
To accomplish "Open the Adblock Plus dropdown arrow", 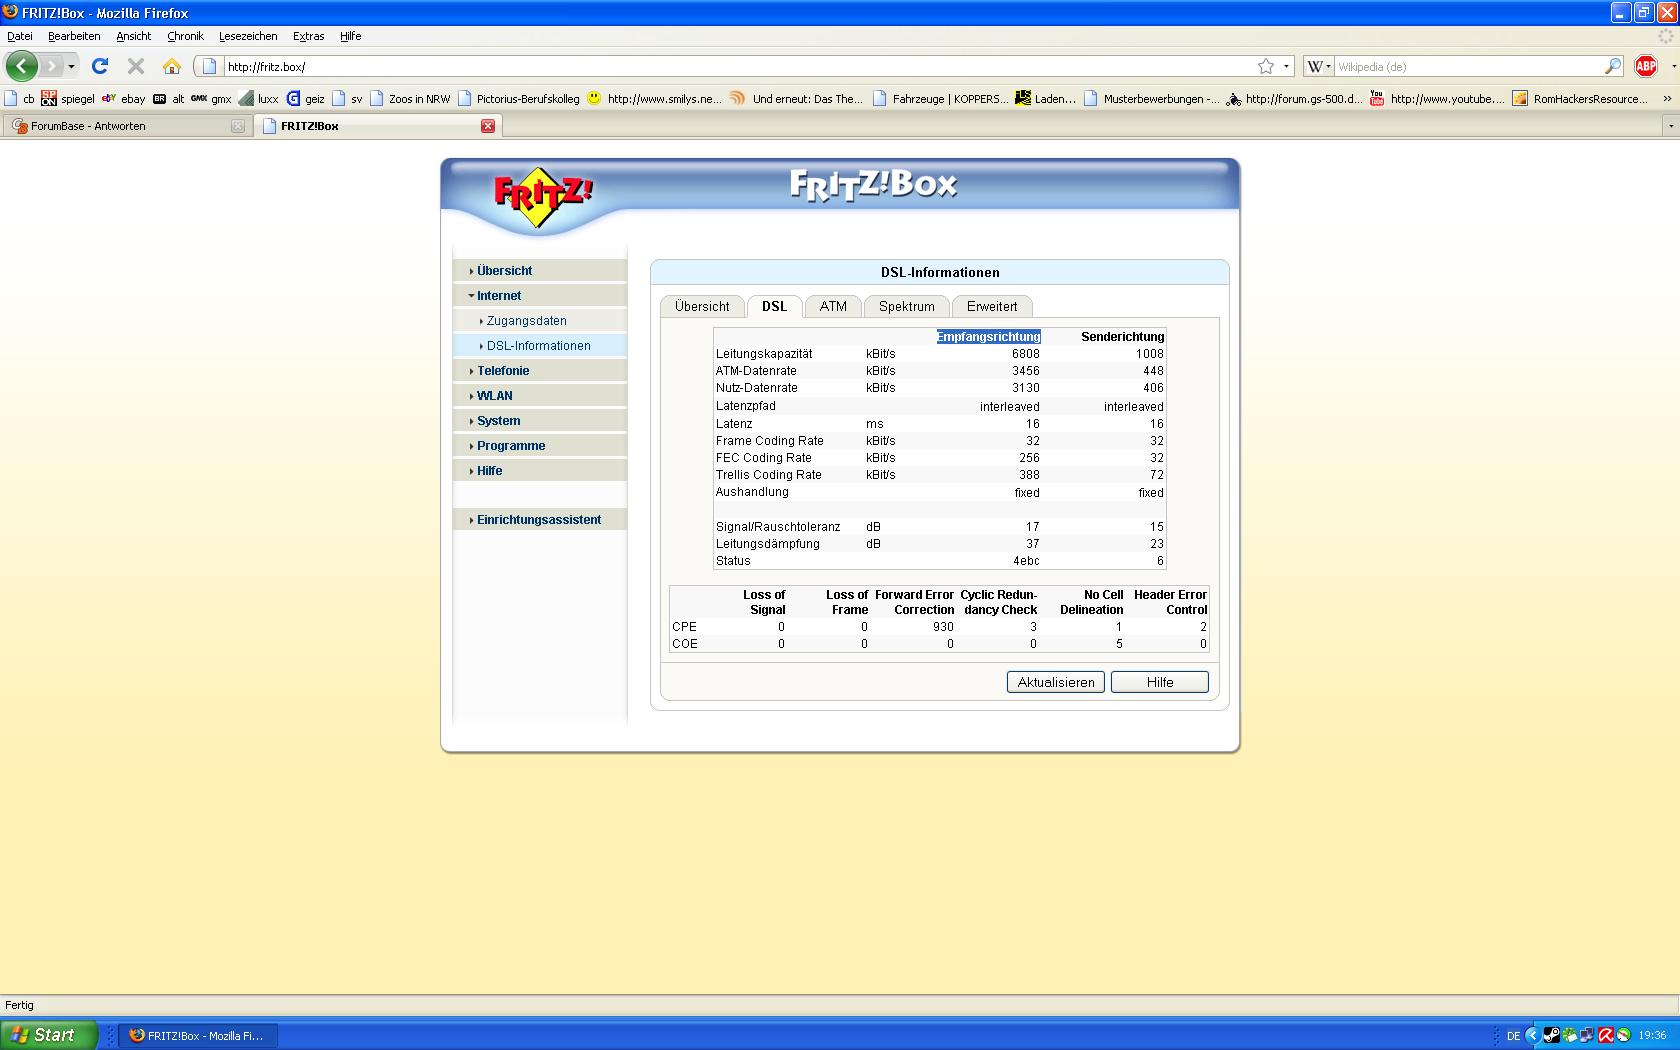I will click(x=1673, y=67).
